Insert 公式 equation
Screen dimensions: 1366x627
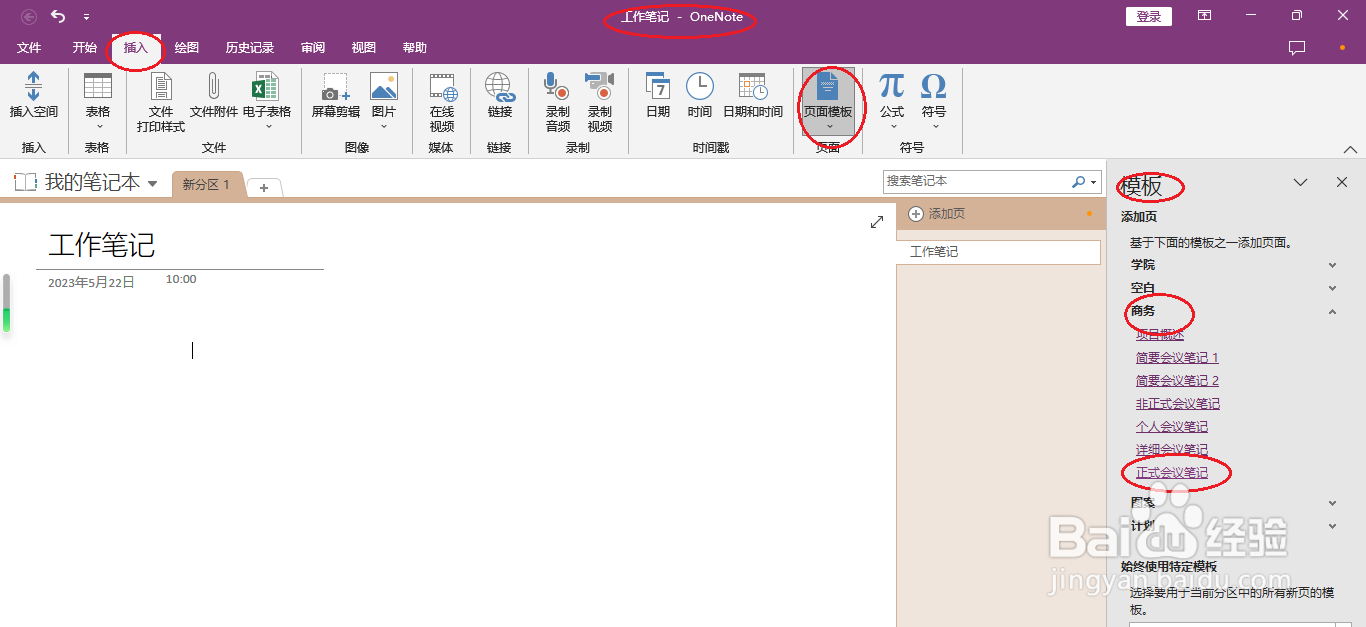[893, 102]
